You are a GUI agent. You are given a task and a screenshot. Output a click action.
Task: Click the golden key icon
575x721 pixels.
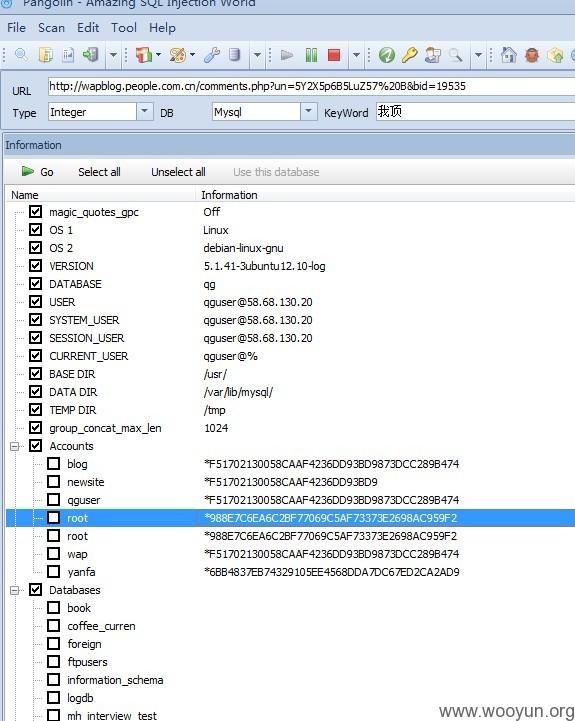(x=409, y=55)
